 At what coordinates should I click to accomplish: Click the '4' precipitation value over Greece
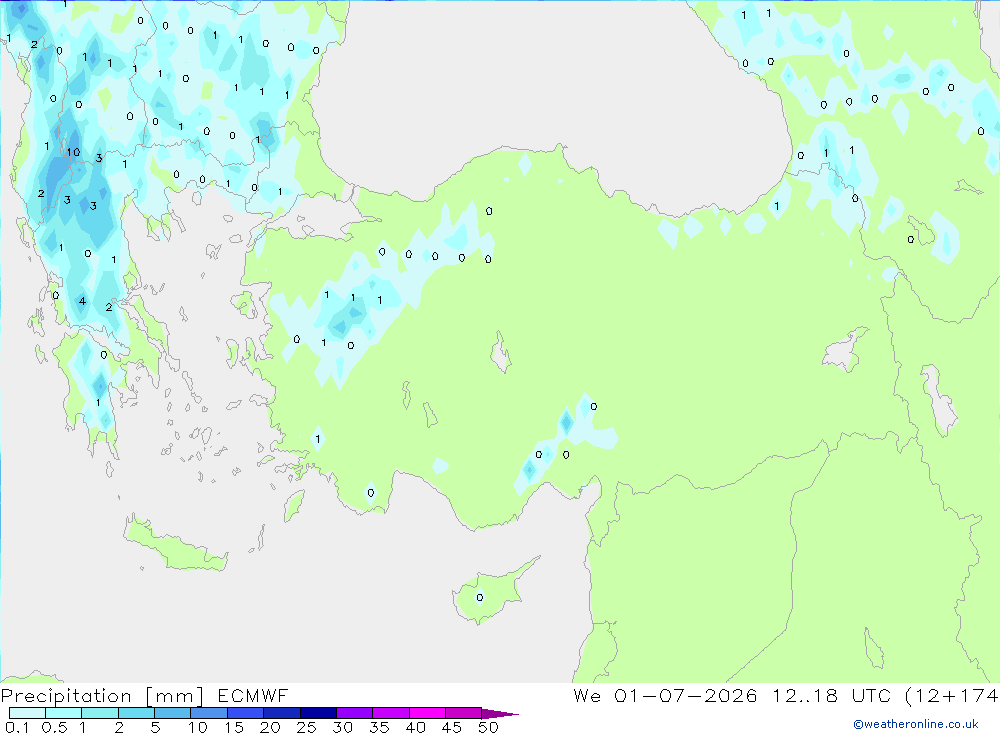82,301
